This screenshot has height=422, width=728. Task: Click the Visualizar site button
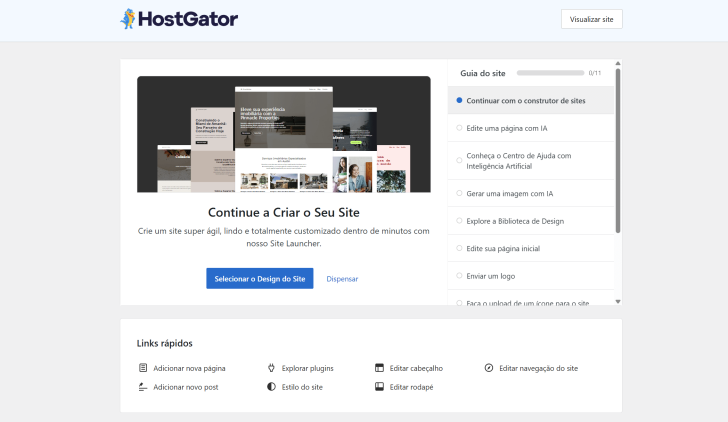coord(592,19)
